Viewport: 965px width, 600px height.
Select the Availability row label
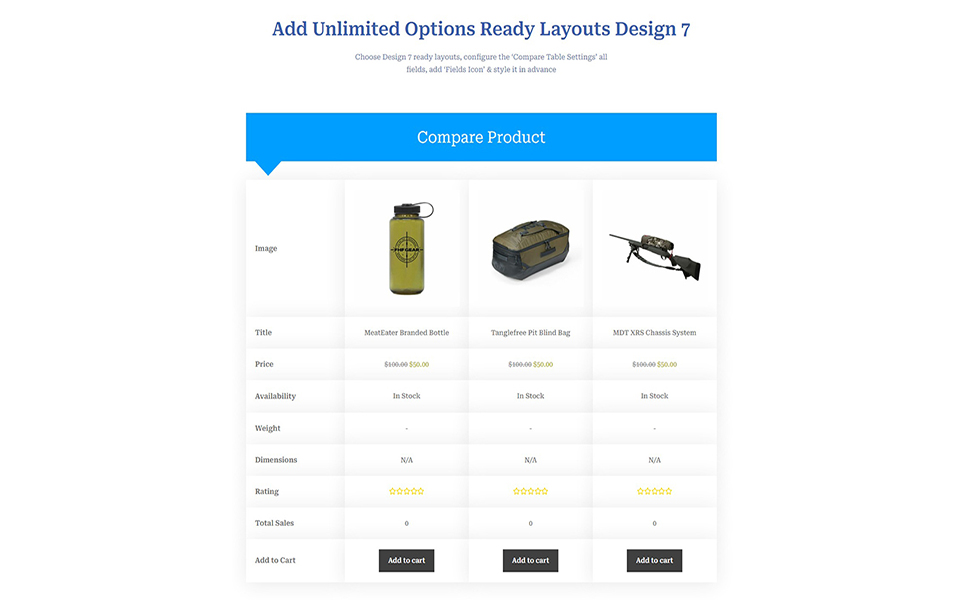pos(275,397)
